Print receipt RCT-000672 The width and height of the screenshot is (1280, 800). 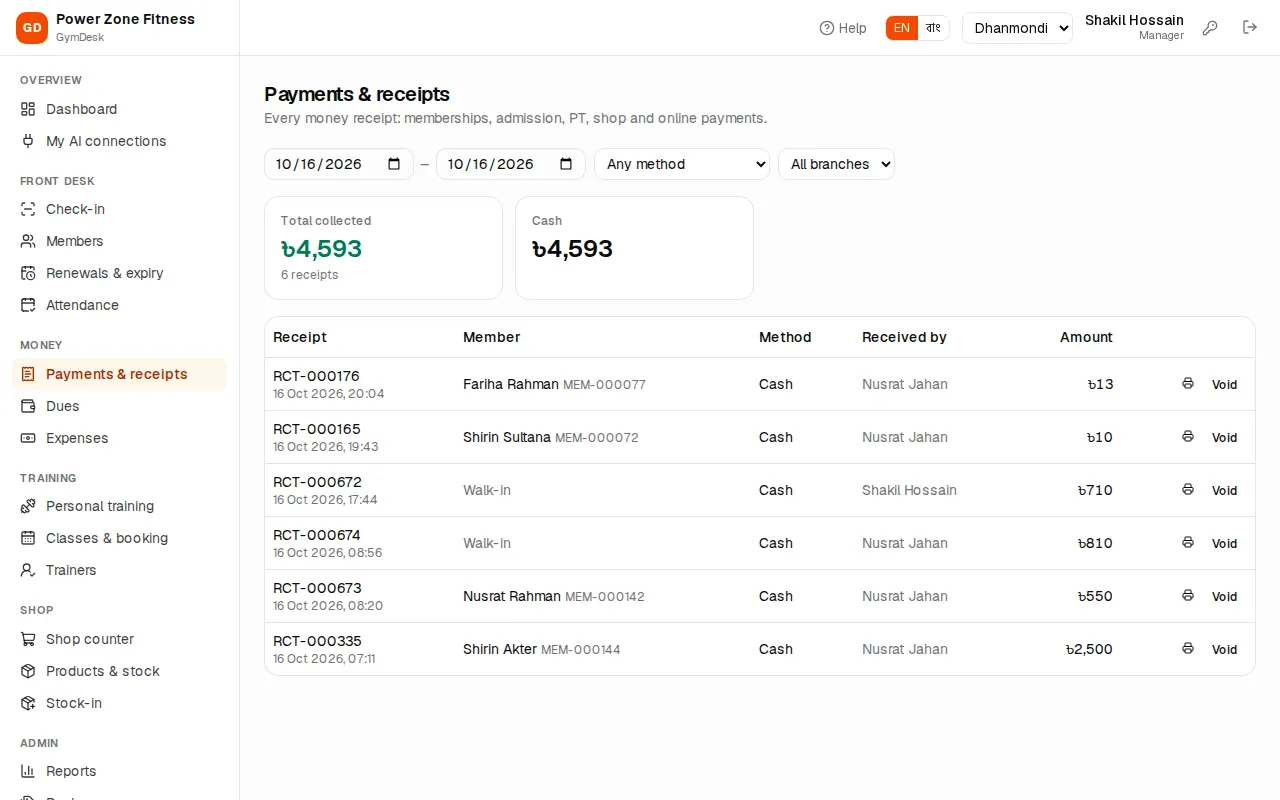(x=1188, y=490)
